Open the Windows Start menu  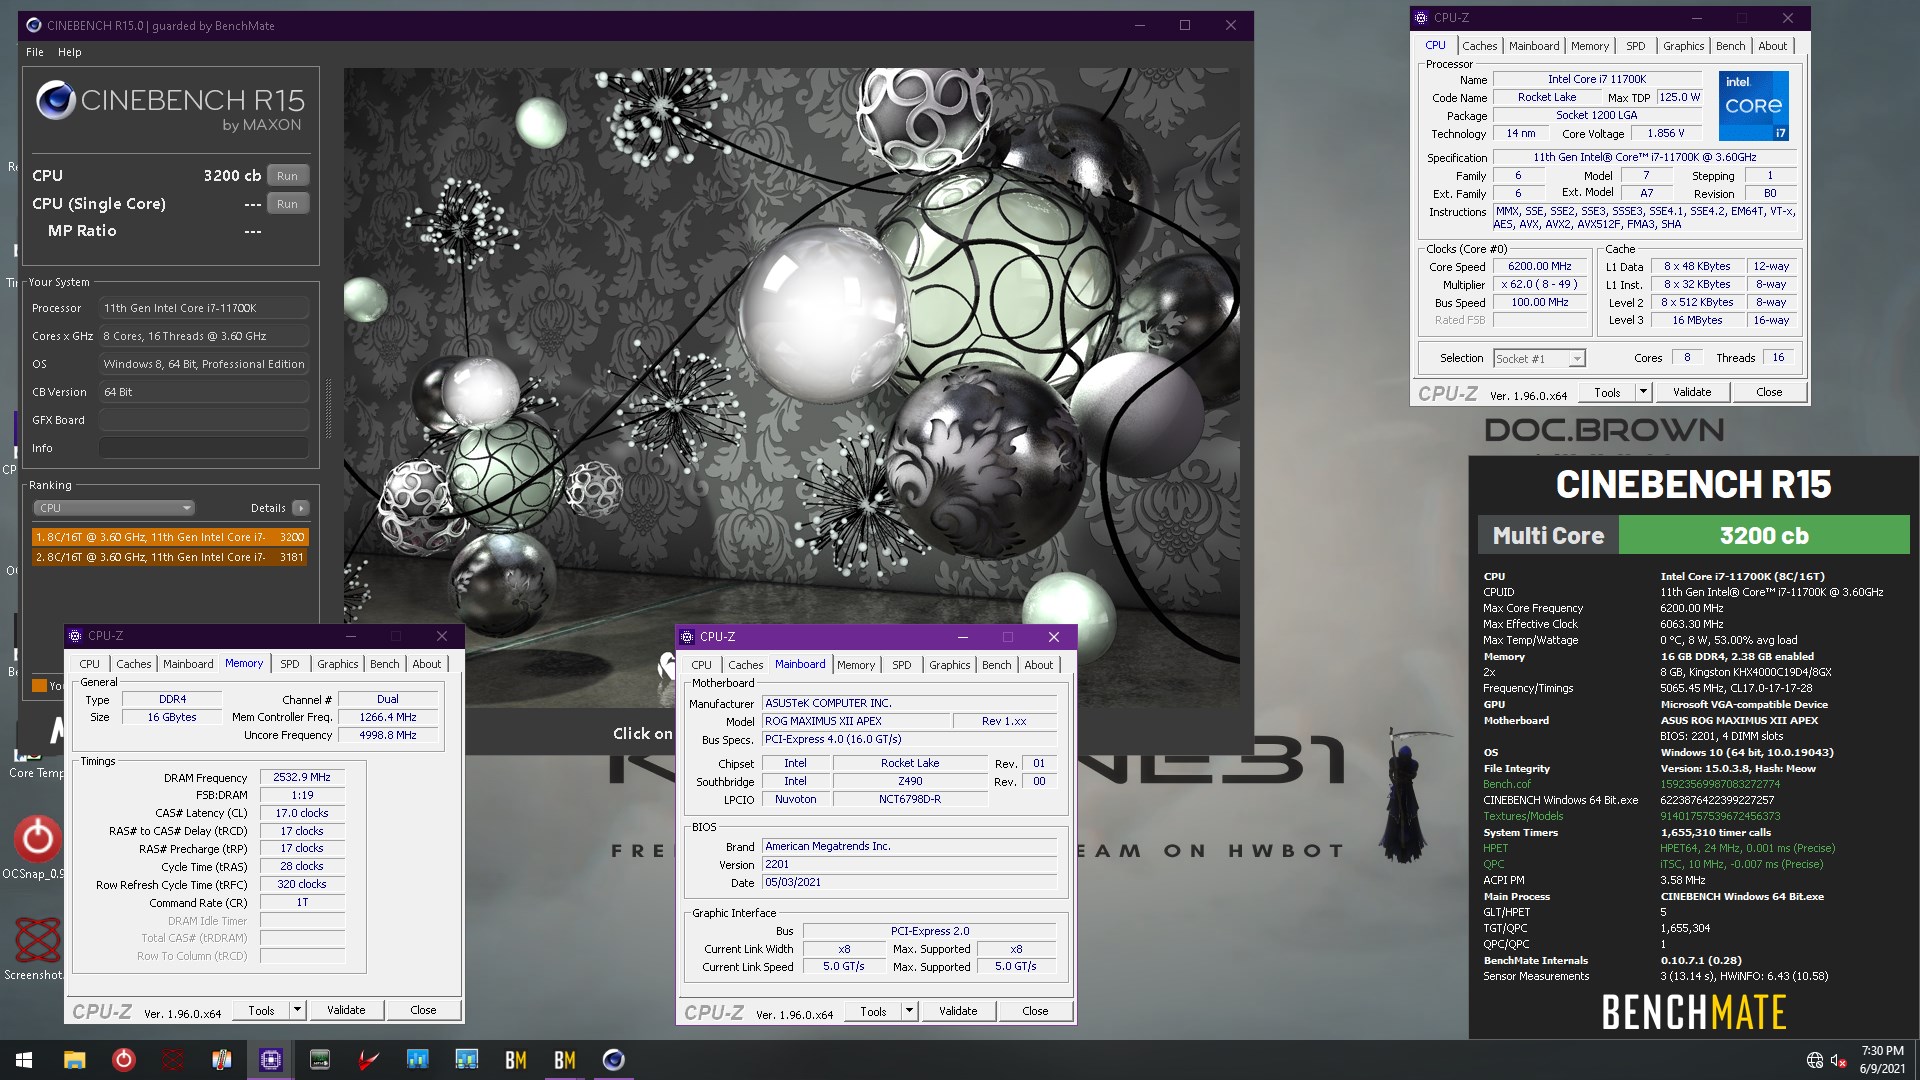[24, 1060]
